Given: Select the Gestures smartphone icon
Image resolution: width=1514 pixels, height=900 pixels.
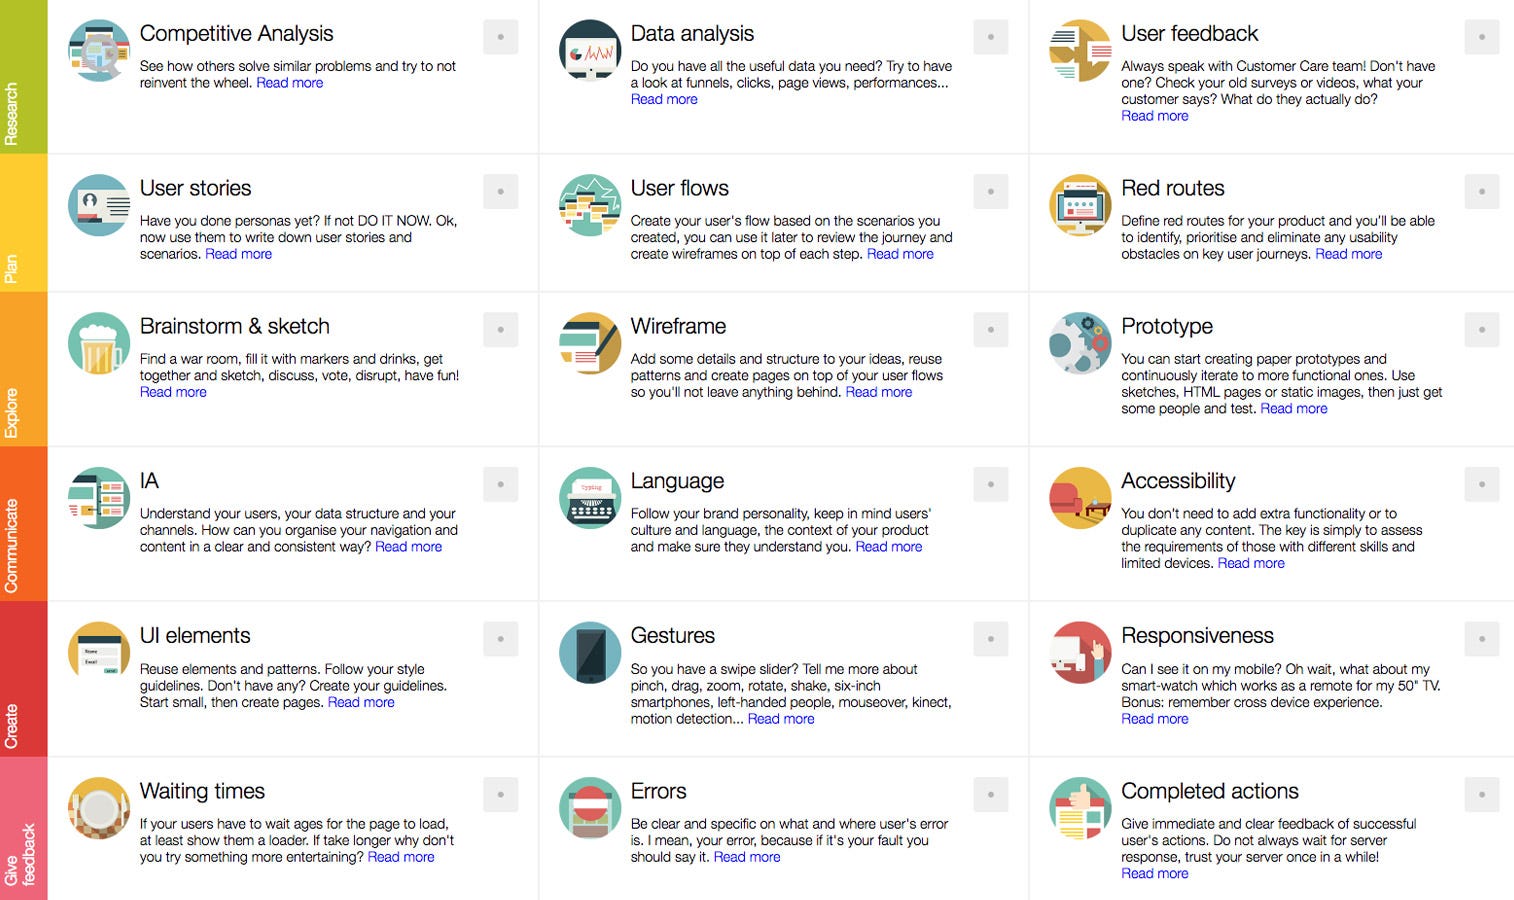Looking at the screenshot, I should 590,652.
